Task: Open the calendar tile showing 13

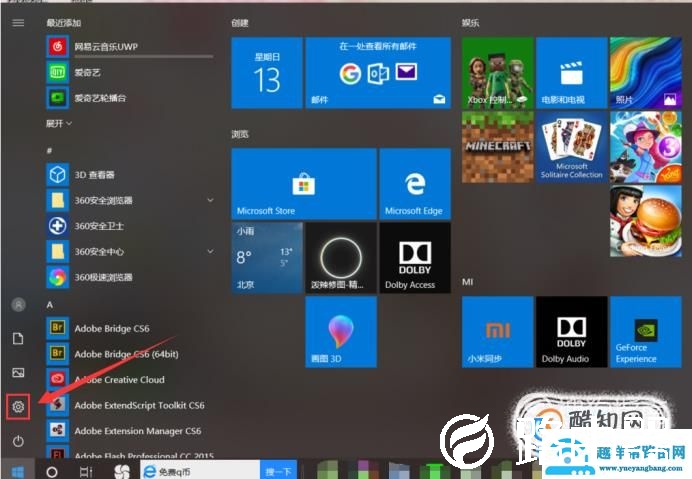Action: point(267,73)
